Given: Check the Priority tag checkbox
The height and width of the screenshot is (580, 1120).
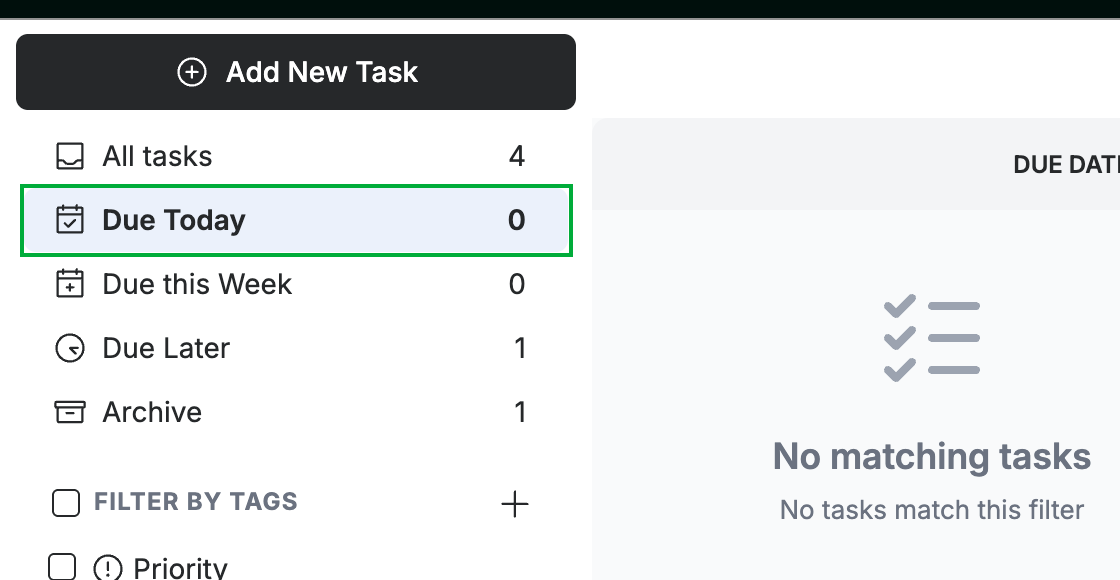Looking at the screenshot, I should click(62, 567).
